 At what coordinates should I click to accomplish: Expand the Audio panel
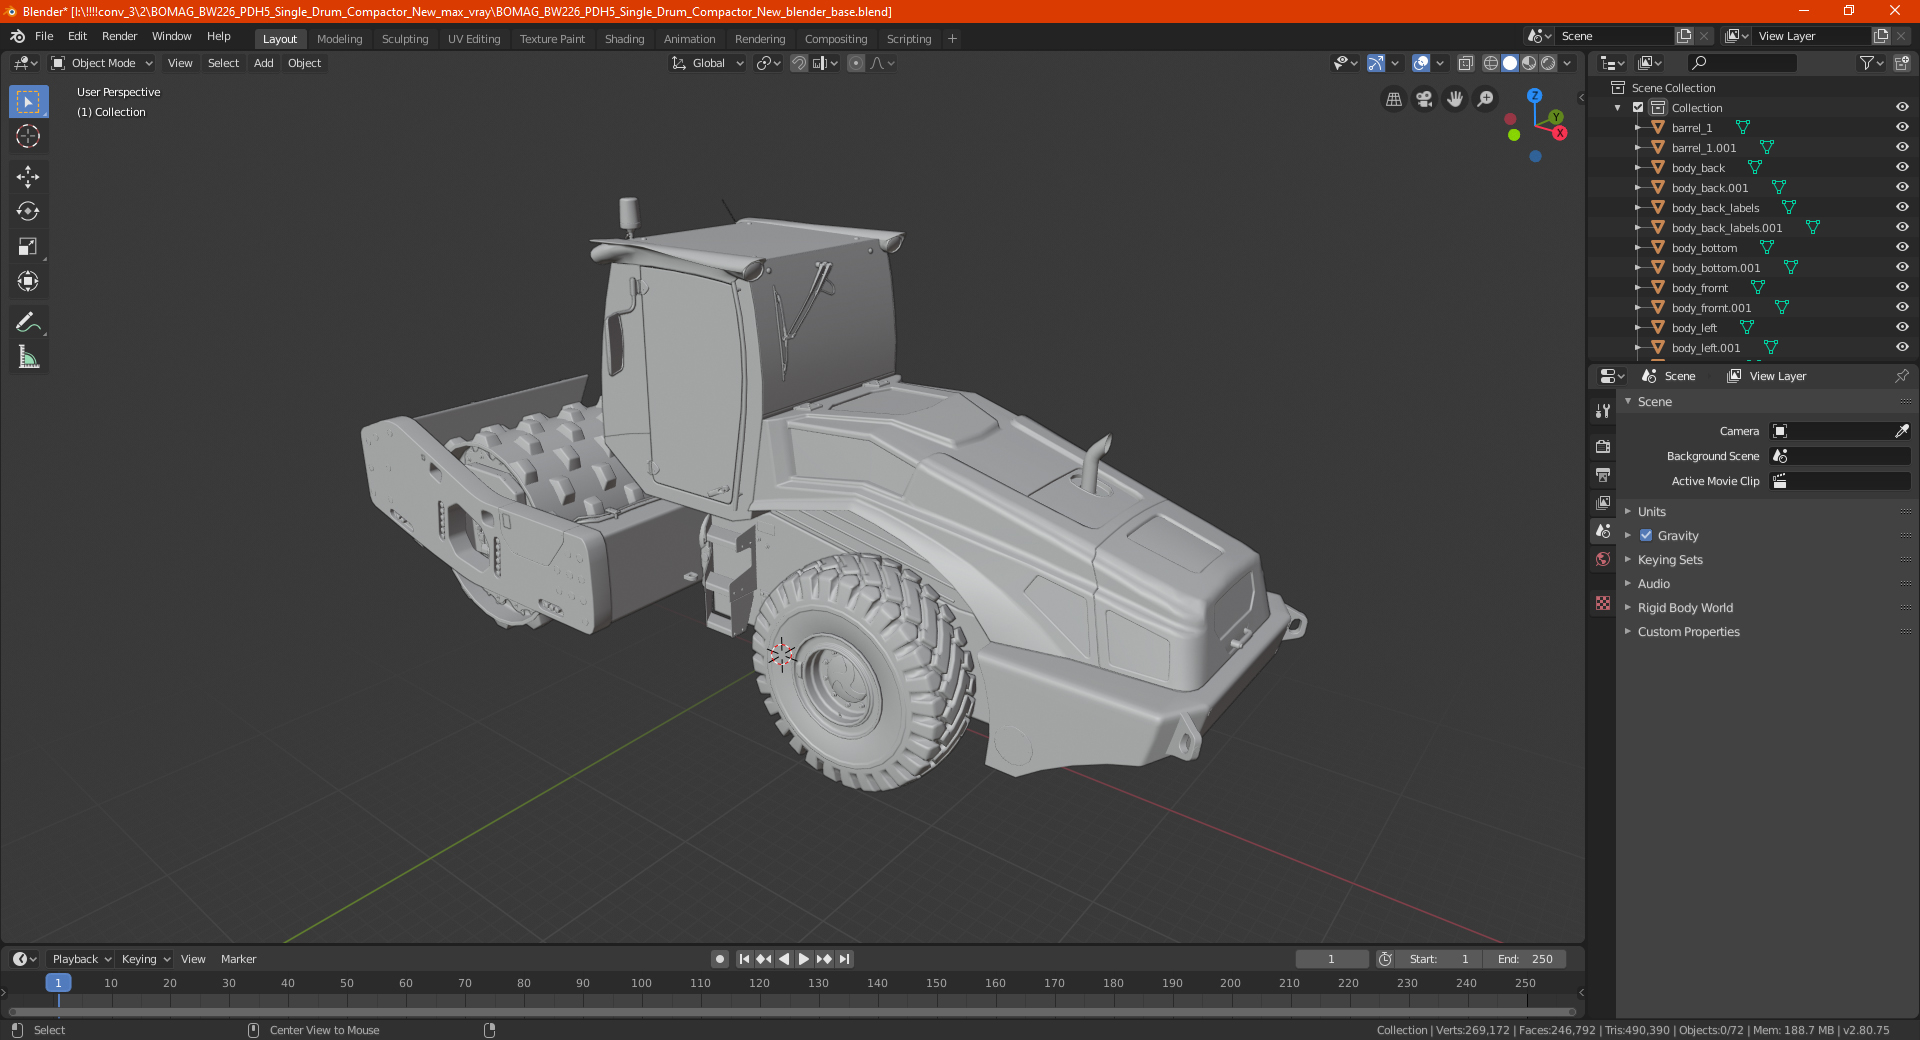click(1653, 583)
